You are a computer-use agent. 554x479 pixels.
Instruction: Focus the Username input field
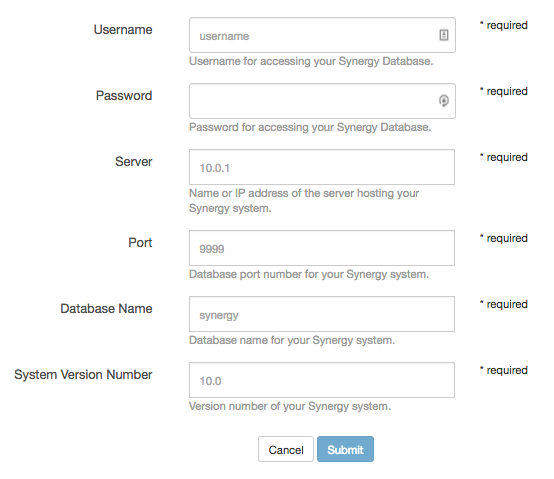(322, 35)
